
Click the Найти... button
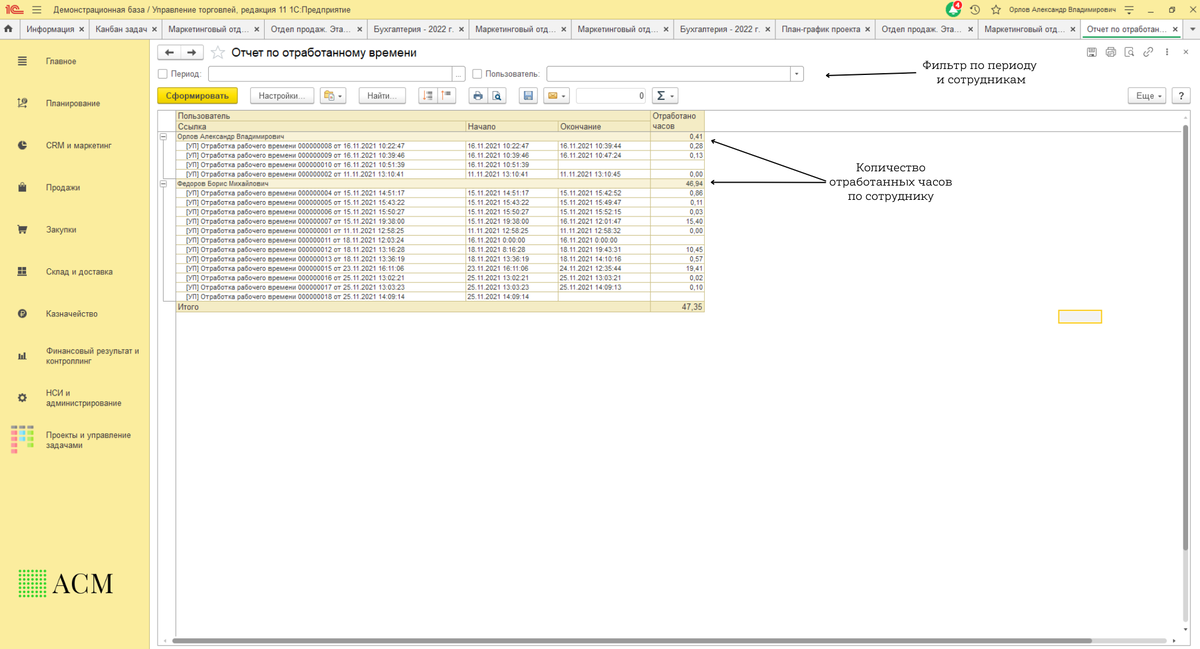[380, 96]
